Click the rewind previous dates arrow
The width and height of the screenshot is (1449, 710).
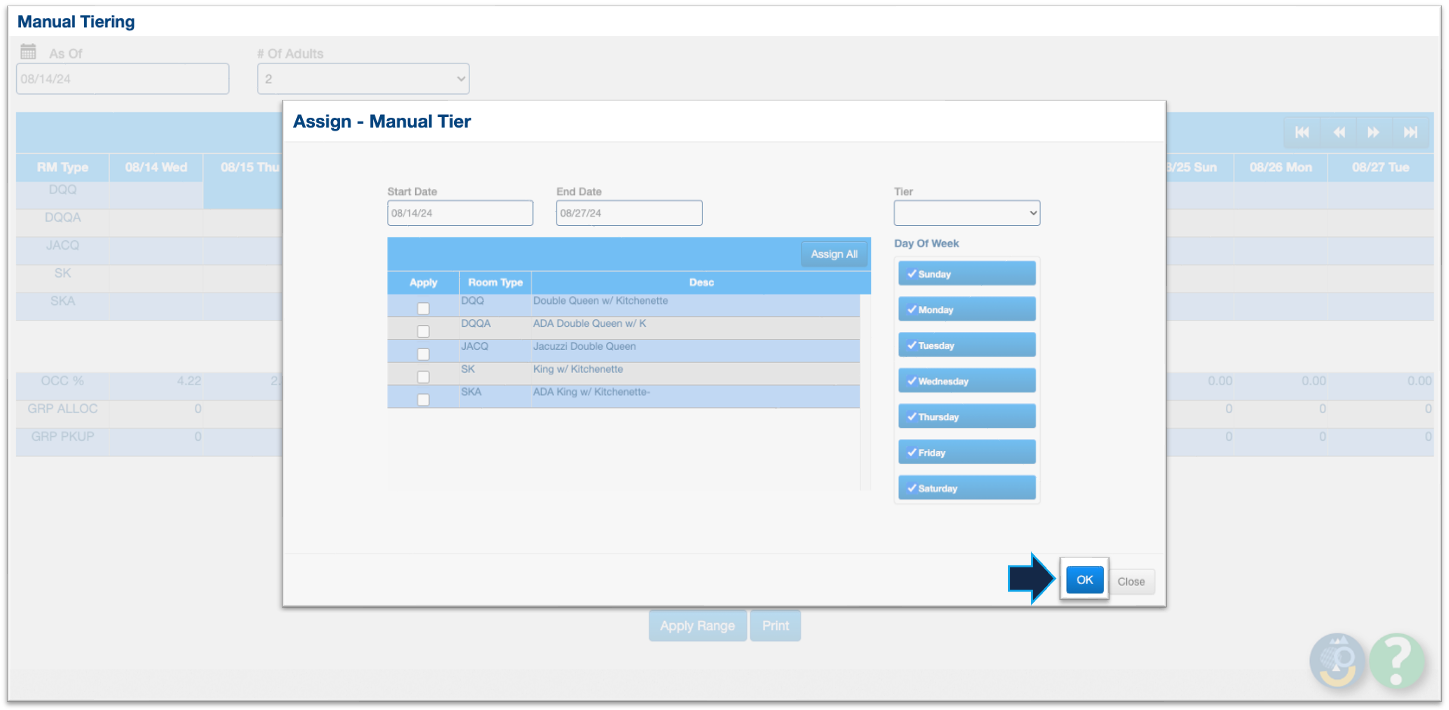click(1338, 132)
